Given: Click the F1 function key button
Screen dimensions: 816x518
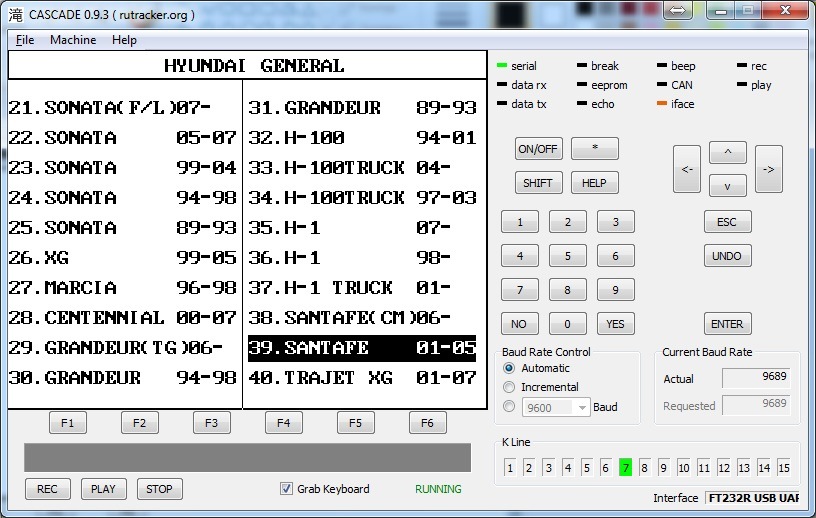Looking at the screenshot, I should (x=68, y=423).
